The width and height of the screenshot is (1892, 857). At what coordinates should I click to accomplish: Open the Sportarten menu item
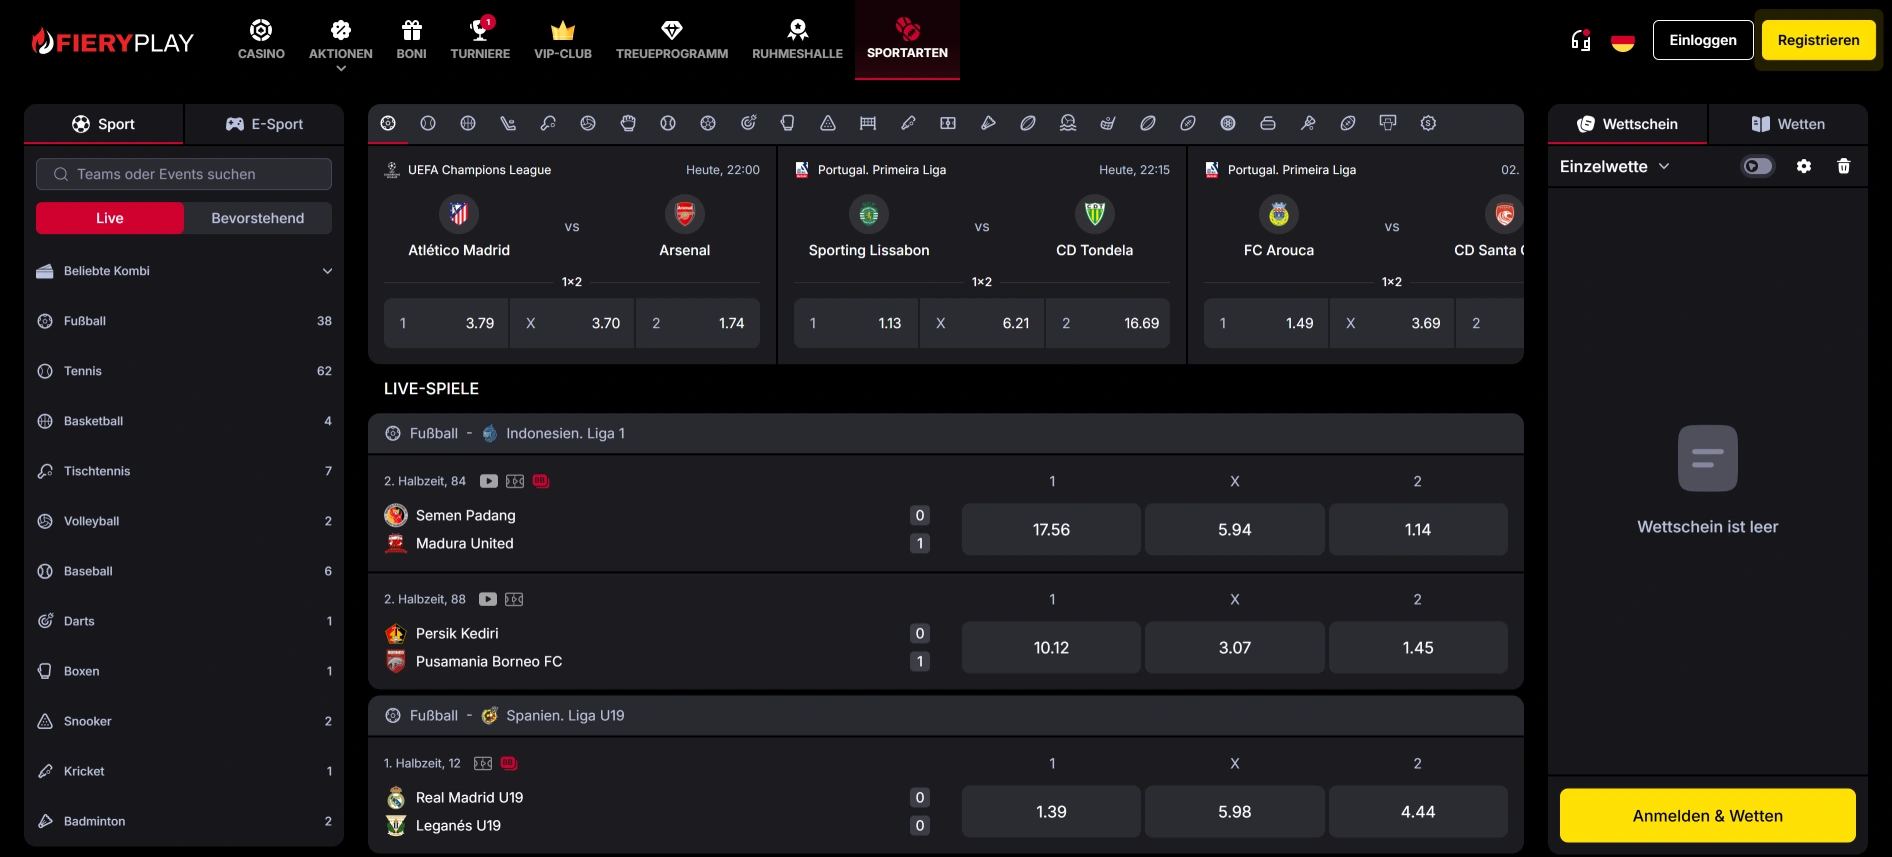coord(907,40)
